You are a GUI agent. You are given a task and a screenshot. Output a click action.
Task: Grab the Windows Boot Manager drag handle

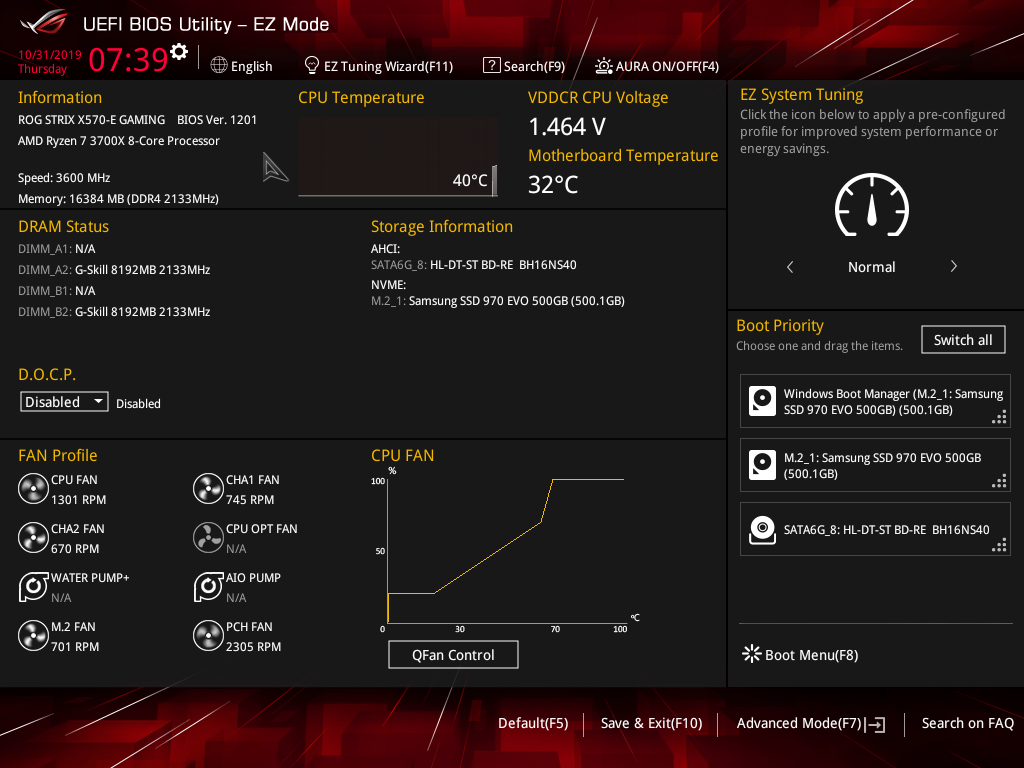(x=999, y=417)
